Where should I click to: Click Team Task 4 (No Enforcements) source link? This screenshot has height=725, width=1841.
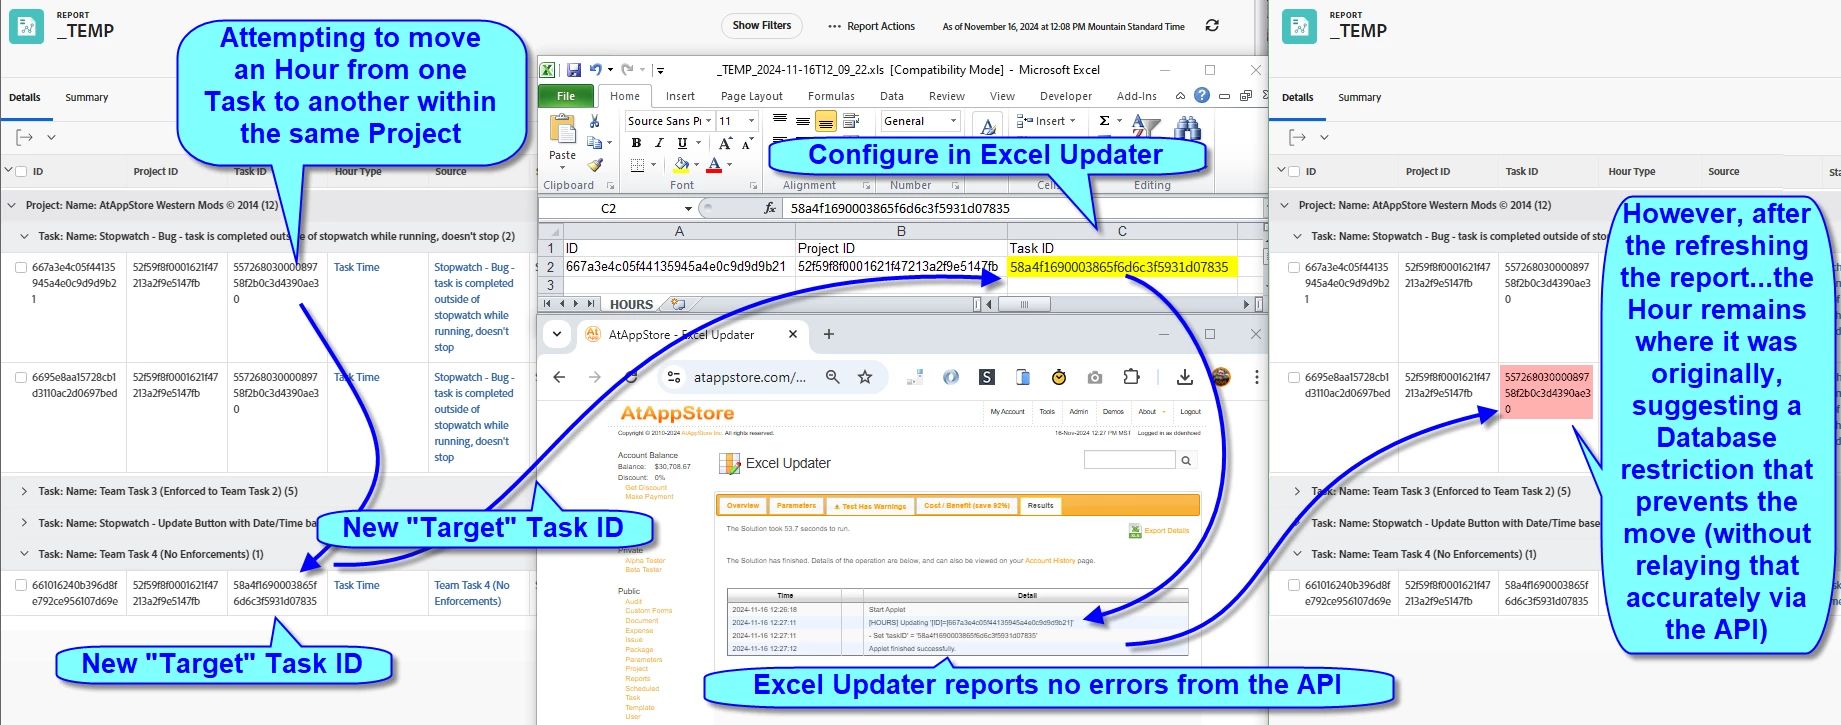tap(472, 593)
